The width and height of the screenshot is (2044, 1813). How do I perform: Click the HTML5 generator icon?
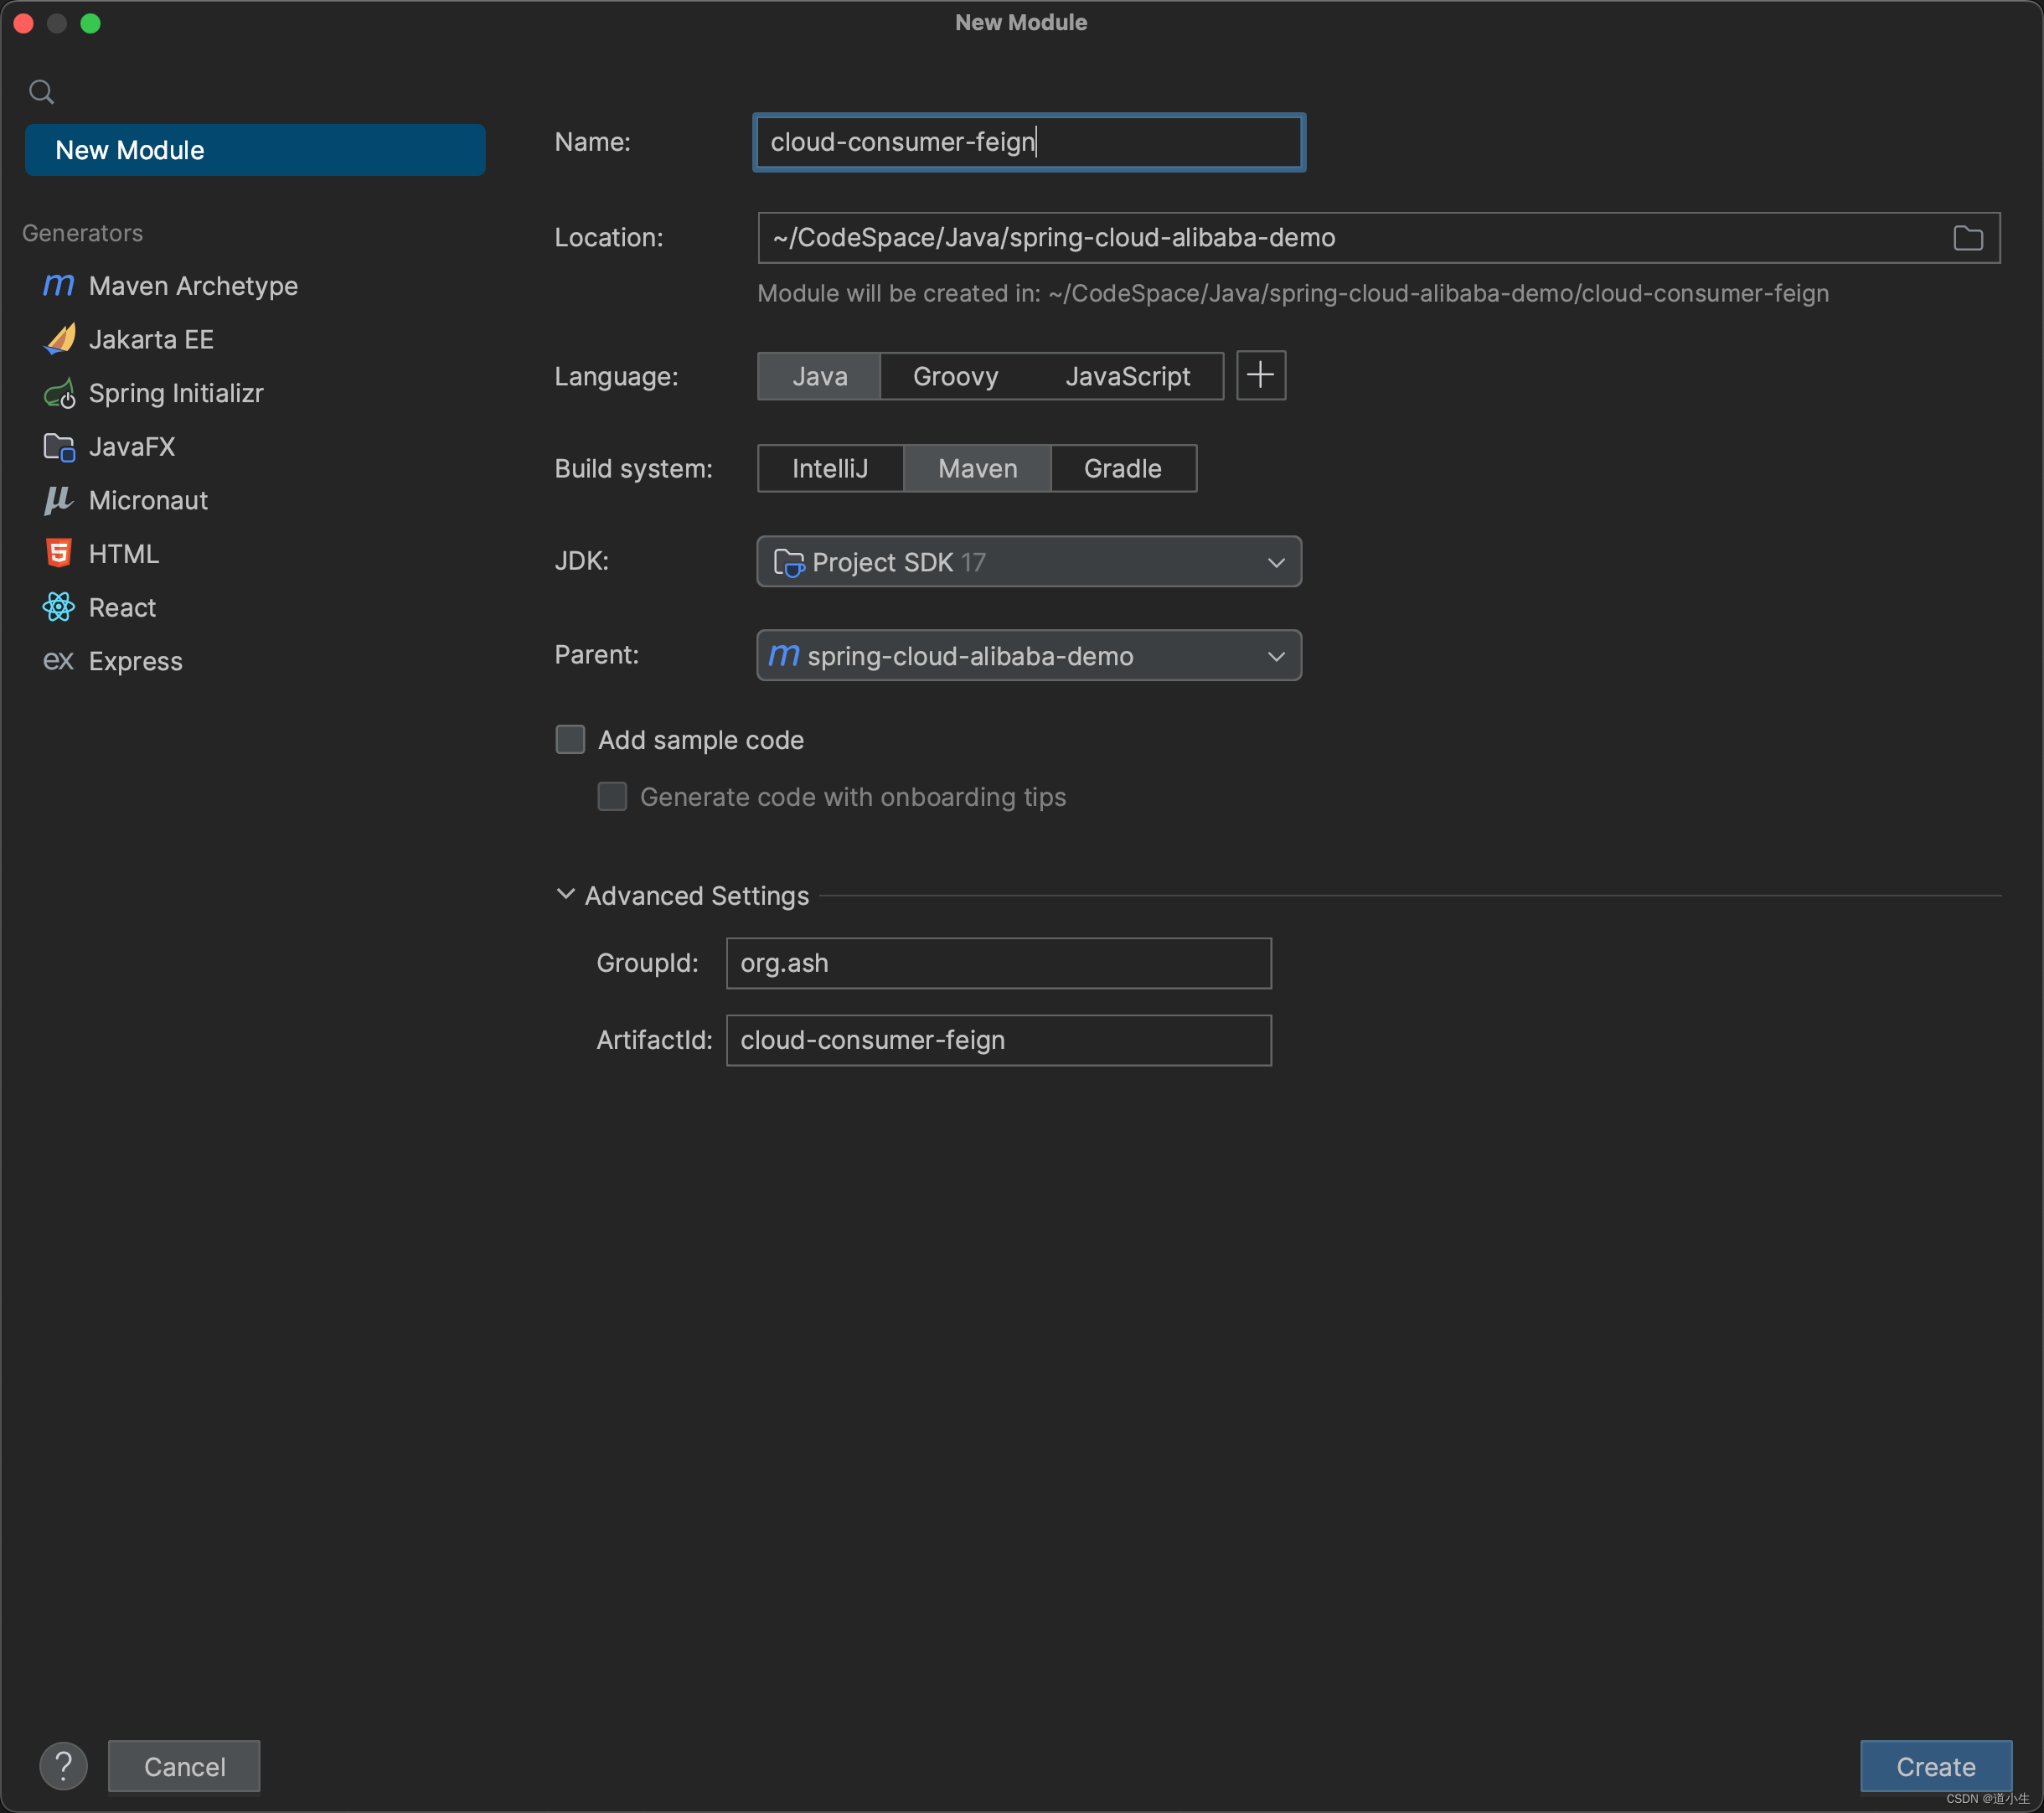click(x=59, y=554)
